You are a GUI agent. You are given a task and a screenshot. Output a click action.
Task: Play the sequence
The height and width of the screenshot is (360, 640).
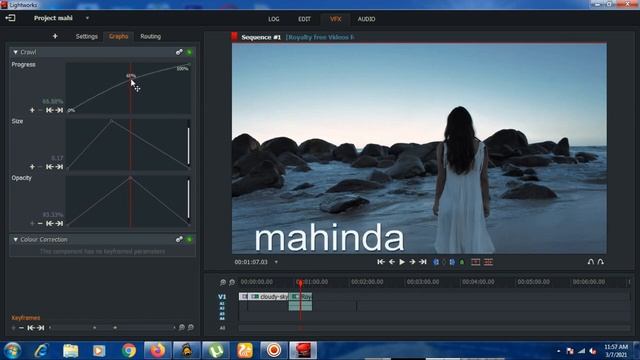402,262
